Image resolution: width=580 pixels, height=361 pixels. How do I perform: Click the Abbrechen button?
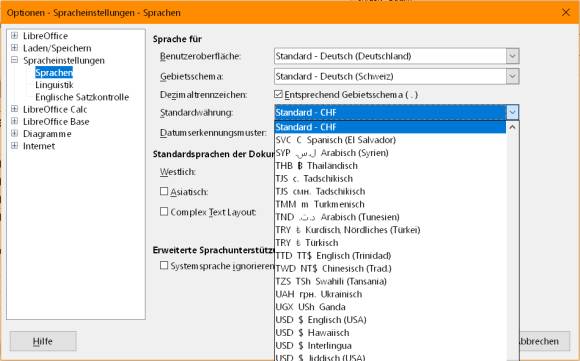[544, 341]
